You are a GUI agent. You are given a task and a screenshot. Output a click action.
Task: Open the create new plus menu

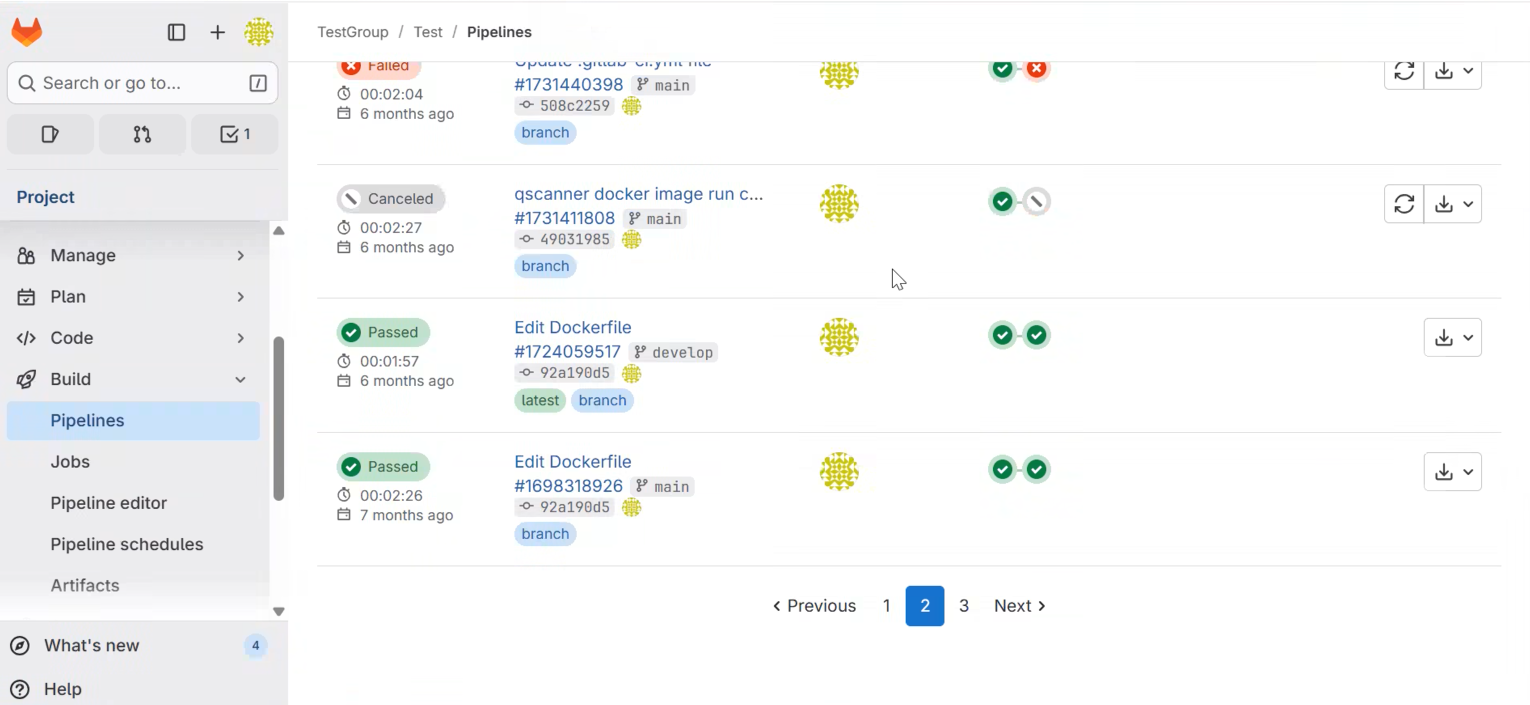point(217,32)
